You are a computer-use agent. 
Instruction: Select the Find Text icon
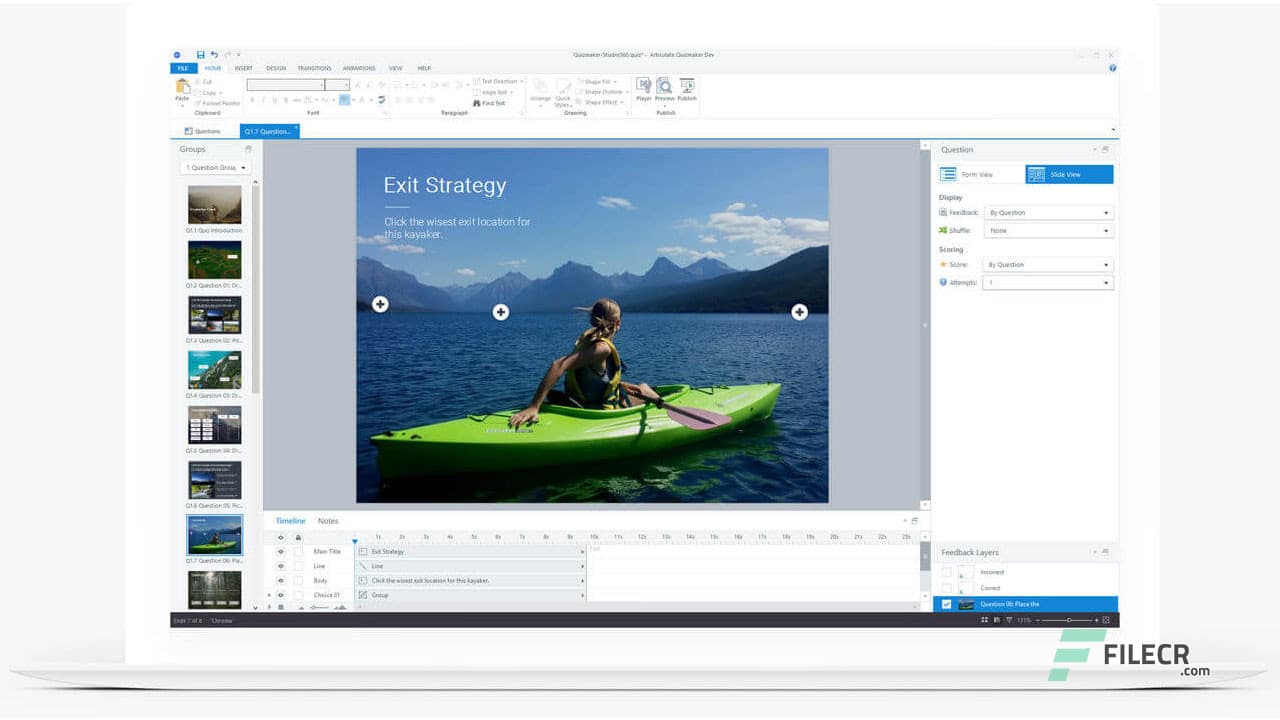[493, 103]
